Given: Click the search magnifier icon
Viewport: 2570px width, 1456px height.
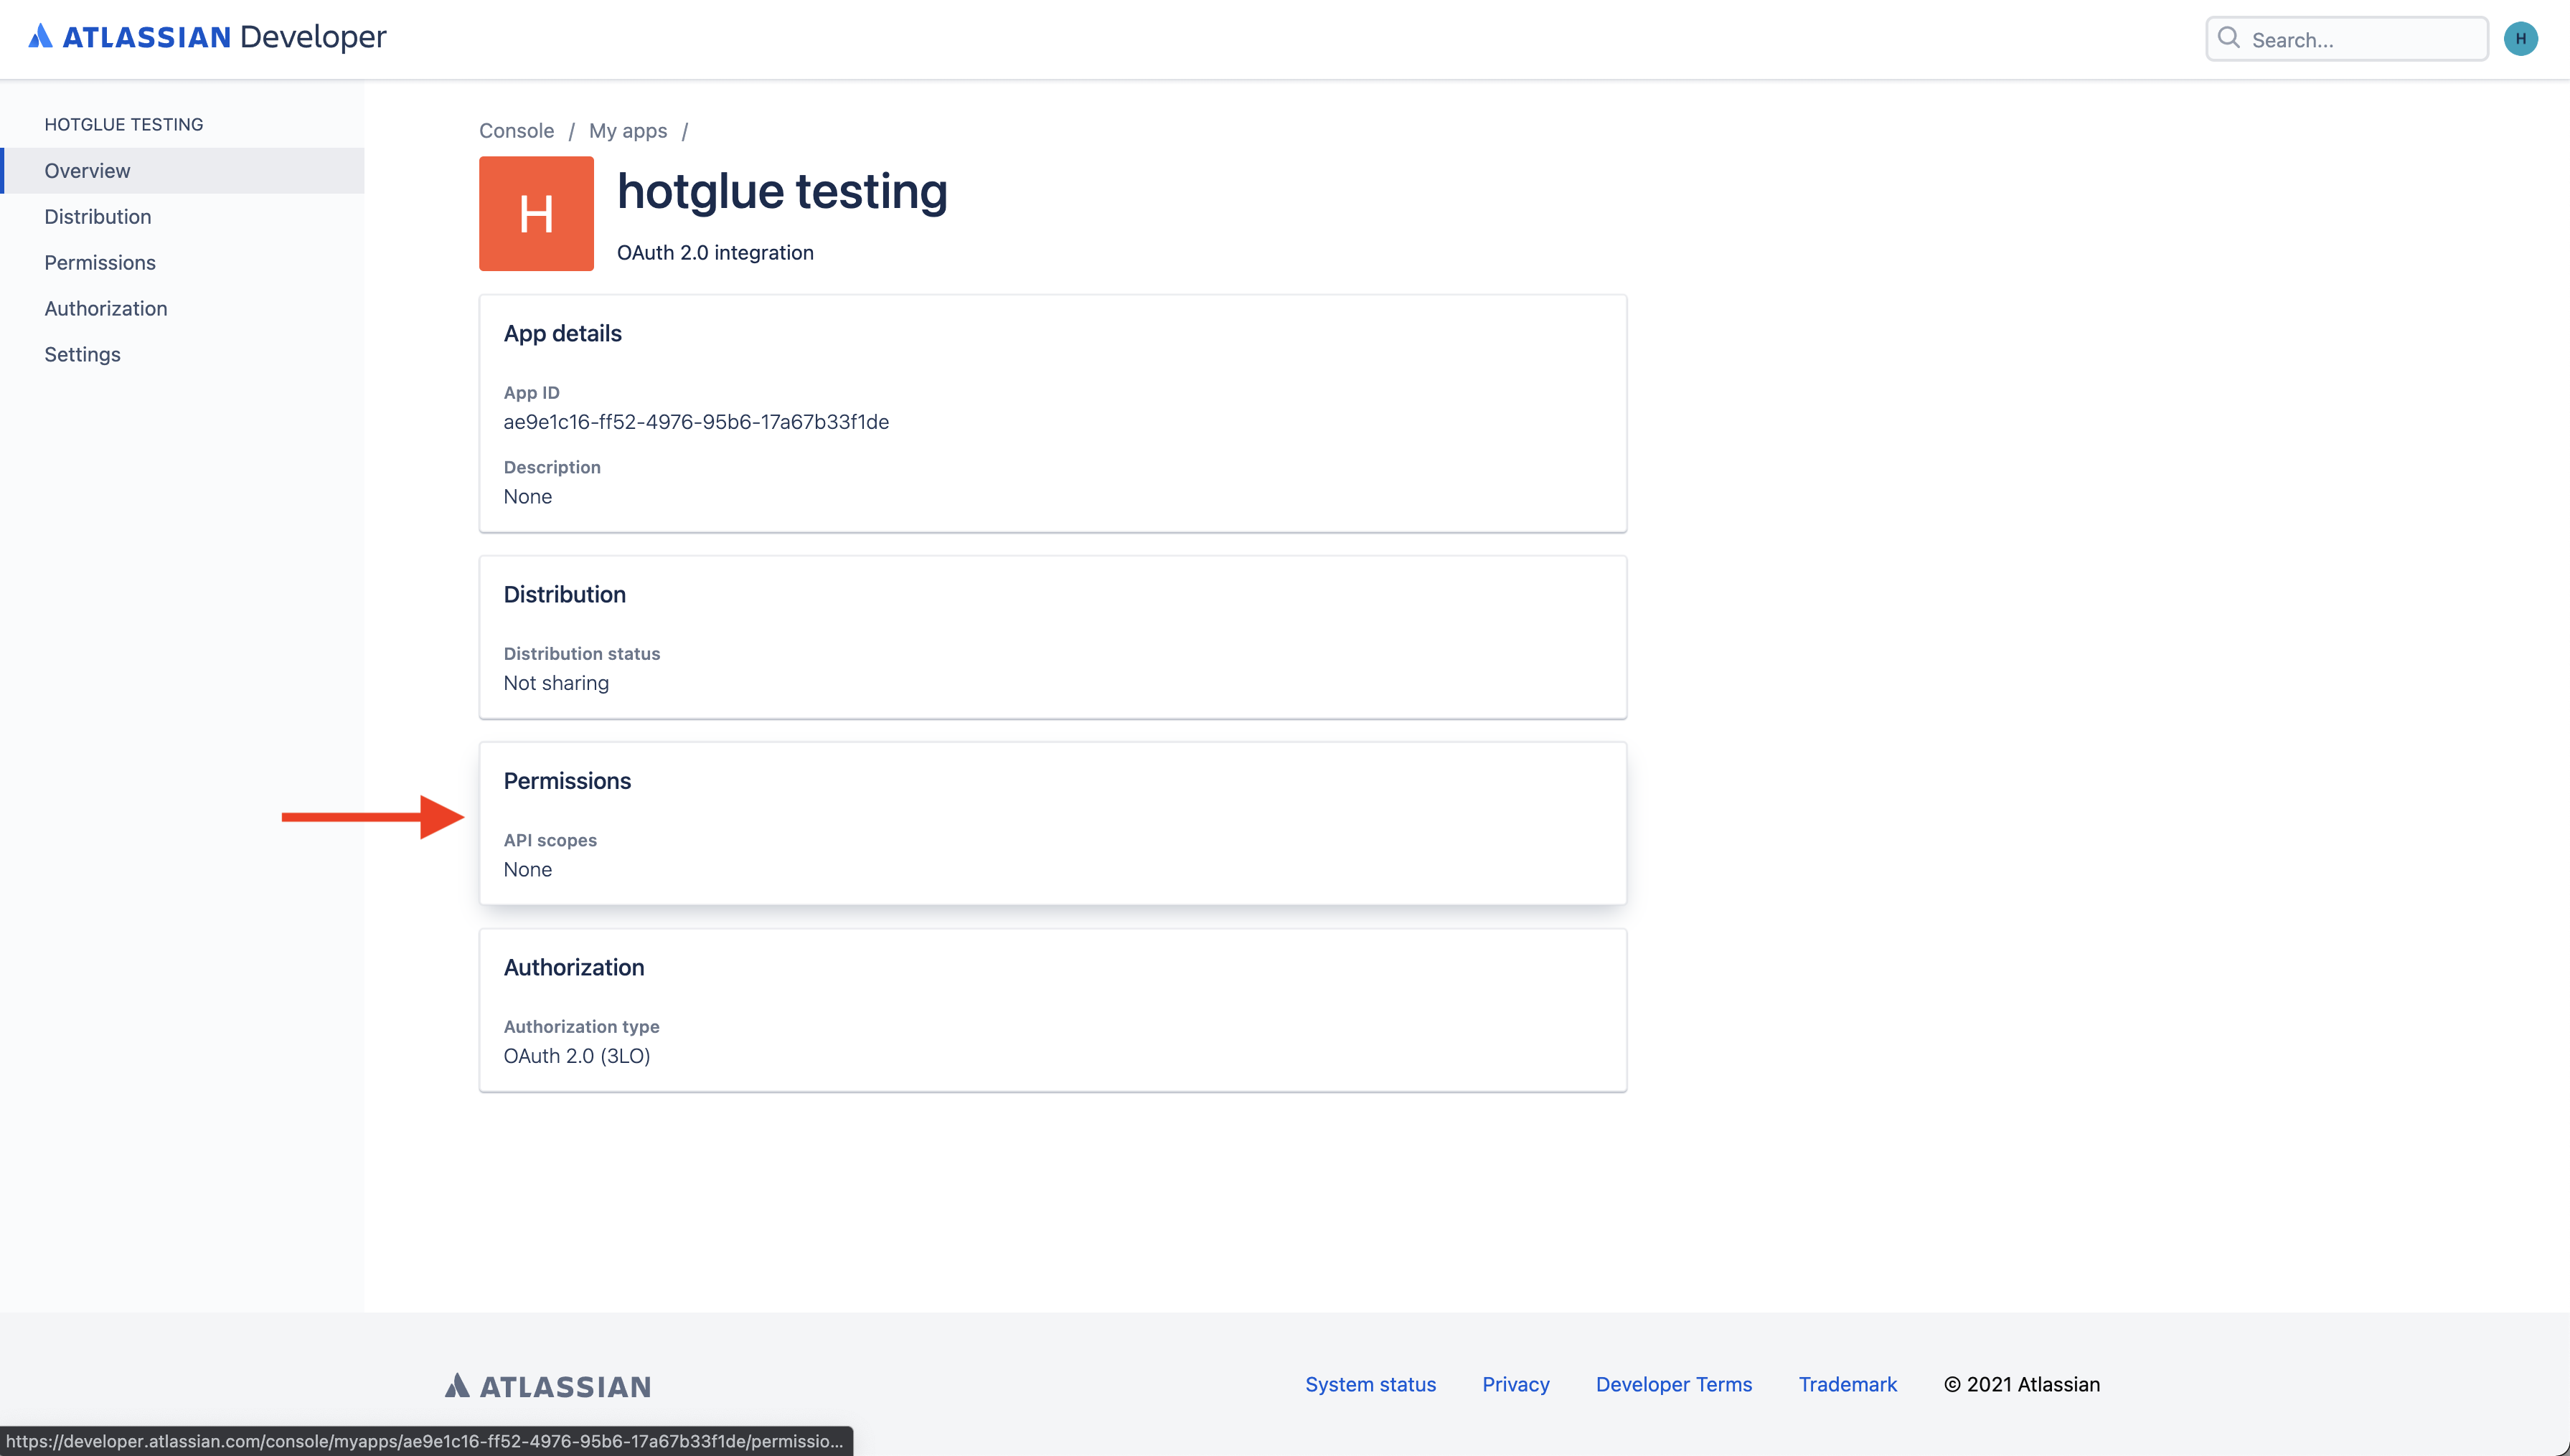Looking at the screenshot, I should (x=2228, y=38).
